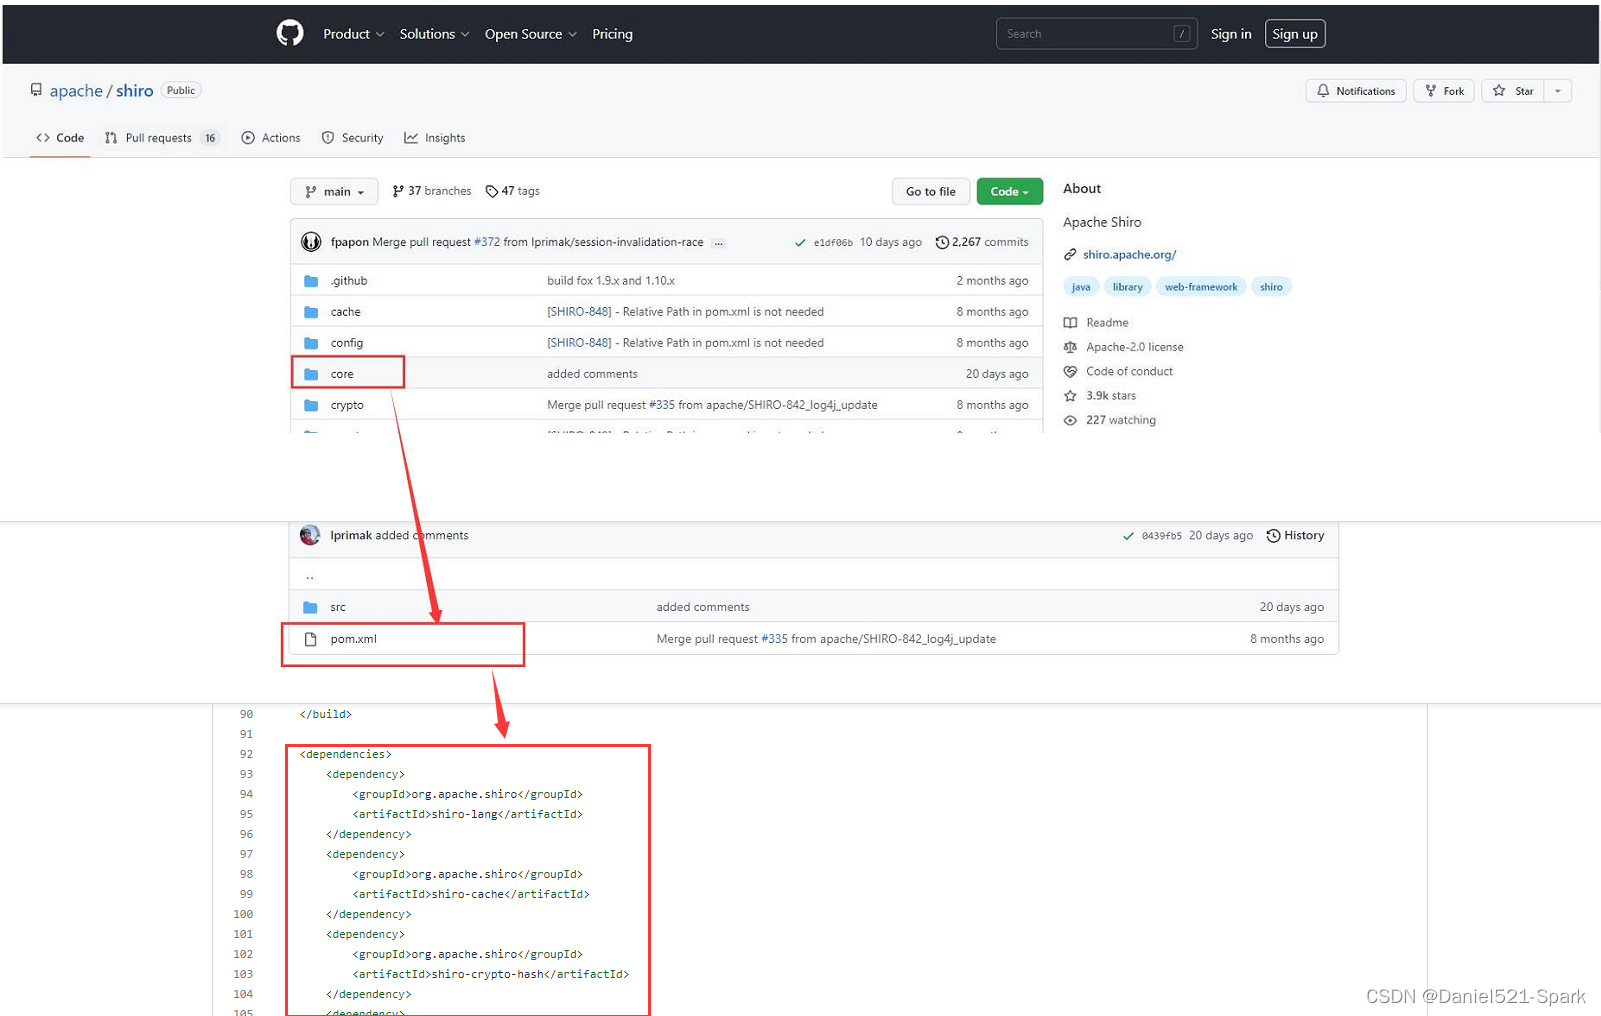Expand the Solutions menu
Image resolution: width=1601 pixels, height=1016 pixels.
434,34
